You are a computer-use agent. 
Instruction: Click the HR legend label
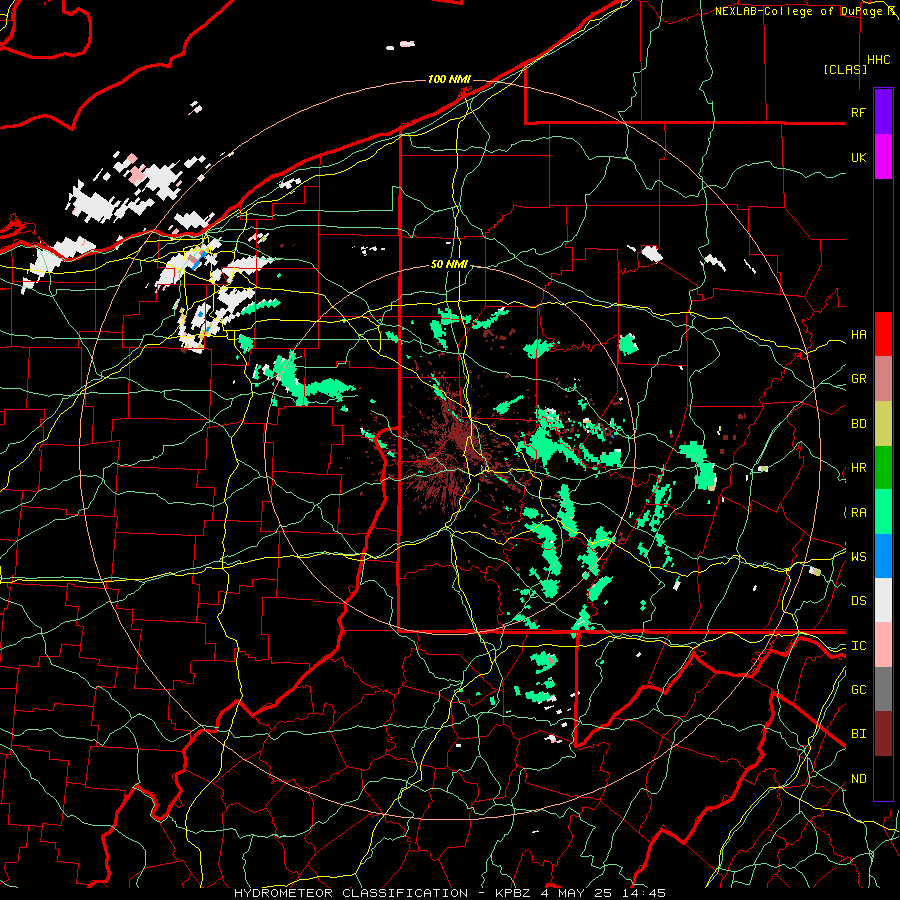coord(858,468)
